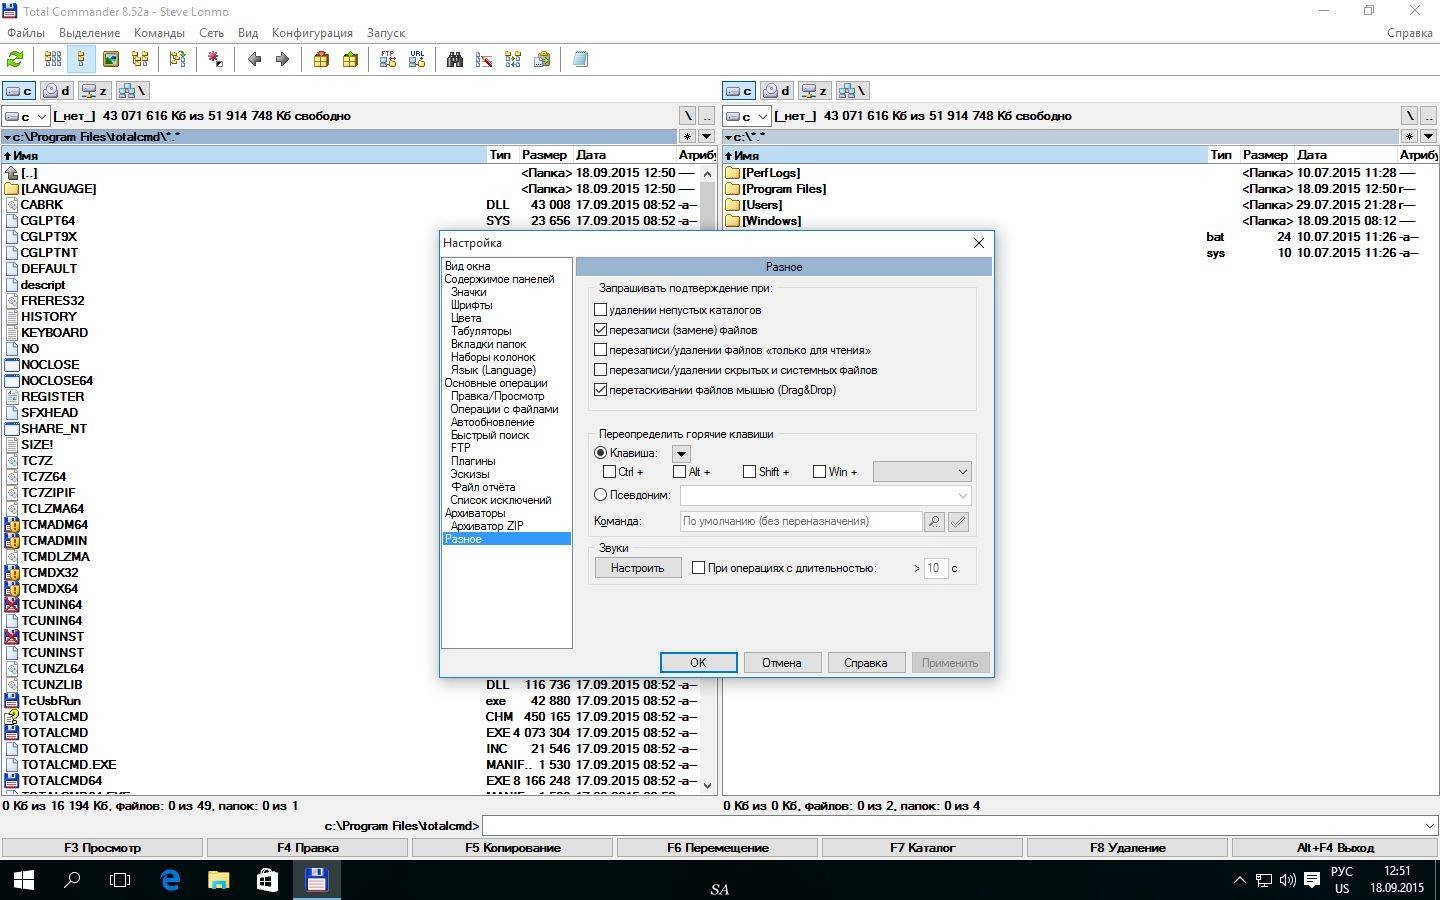Open the Псевдоним combo box
1440x900 pixels.
[826, 495]
